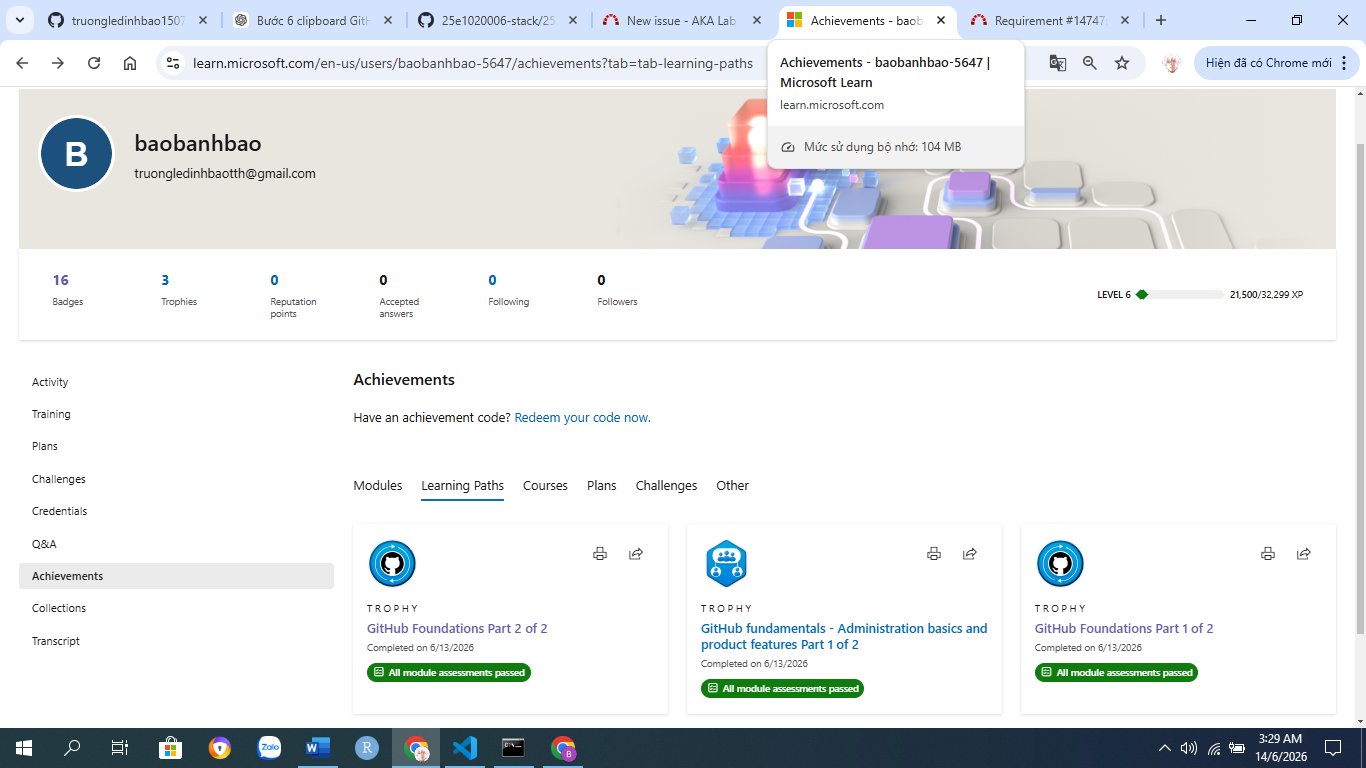Screen dimensions: 1366x768
Task: Reload the Microsoft Learn page
Action: point(94,63)
